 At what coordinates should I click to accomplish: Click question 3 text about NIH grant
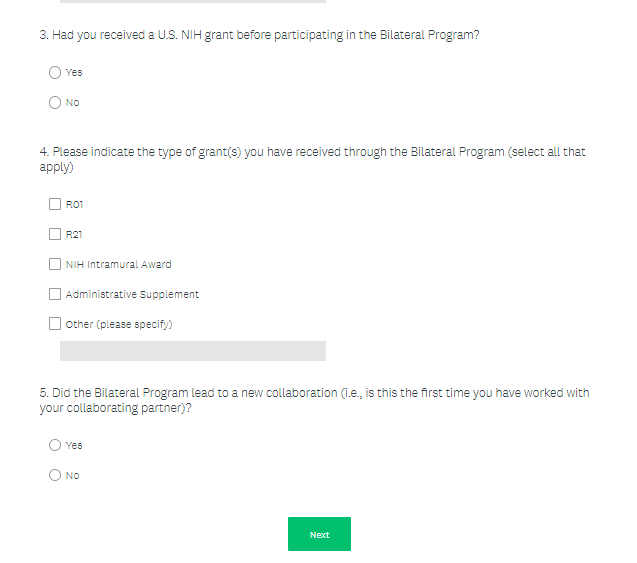pos(259,35)
